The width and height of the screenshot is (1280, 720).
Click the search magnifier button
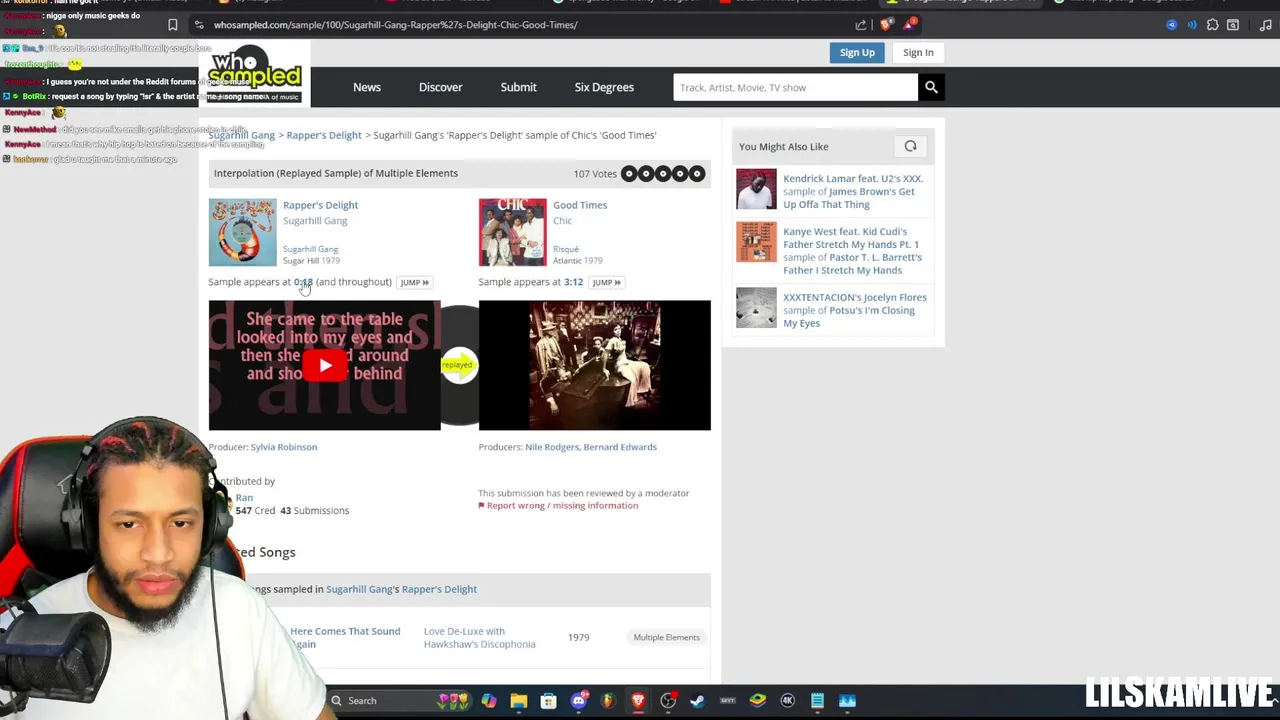pyautogui.click(x=931, y=87)
